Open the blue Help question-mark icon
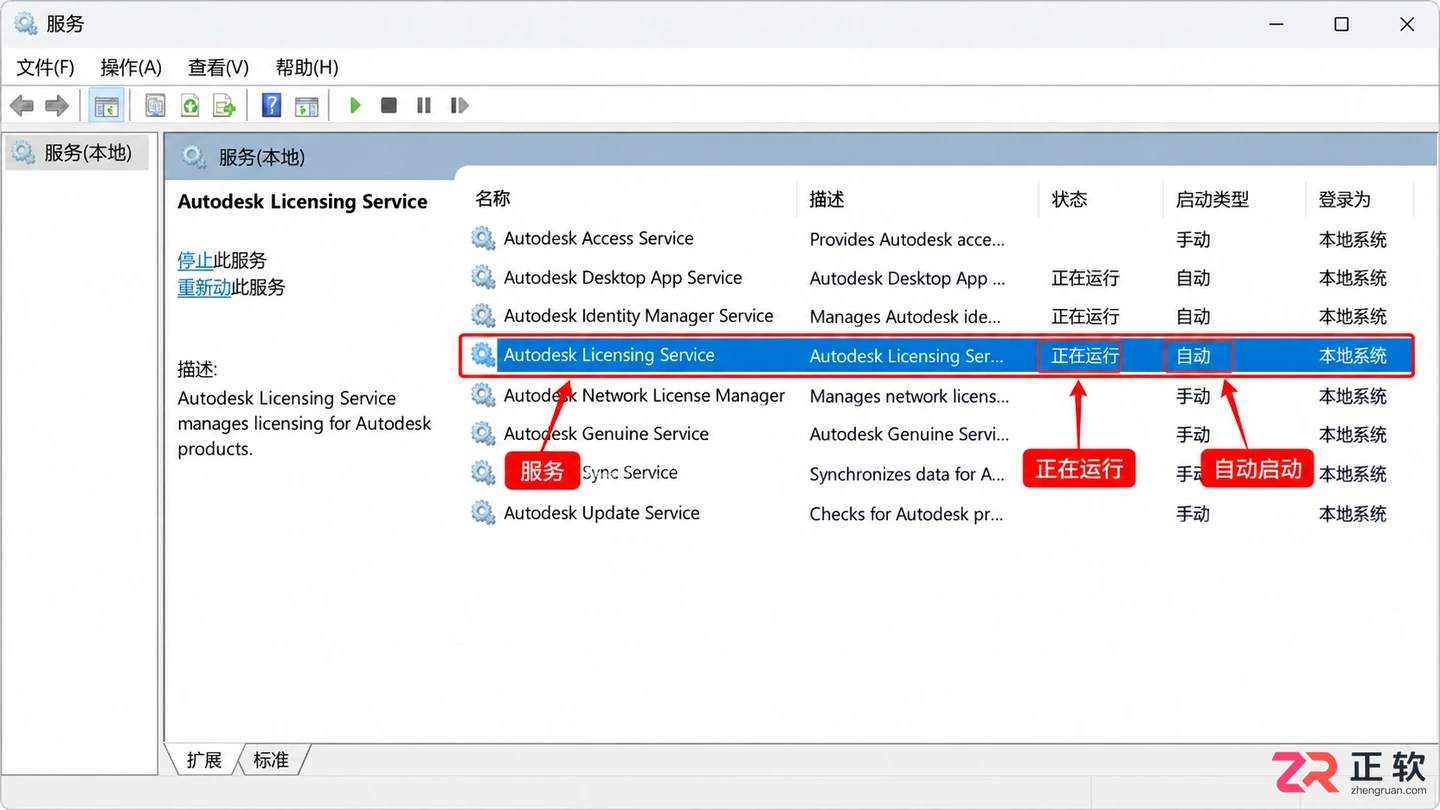 click(x=271, y=105)
